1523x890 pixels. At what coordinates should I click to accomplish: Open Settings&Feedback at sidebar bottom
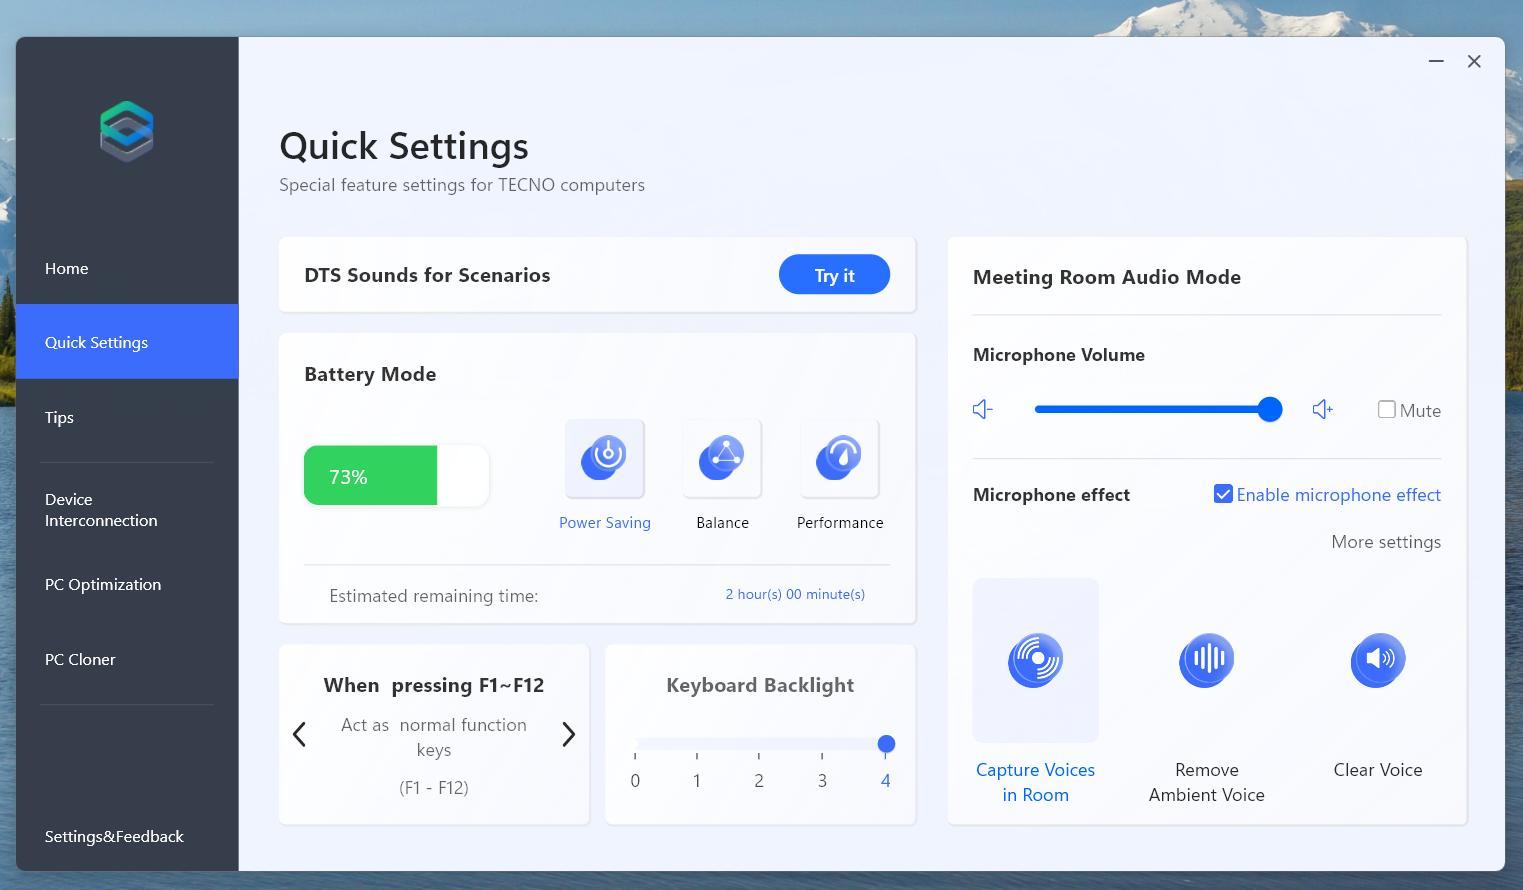click(114, 837)
